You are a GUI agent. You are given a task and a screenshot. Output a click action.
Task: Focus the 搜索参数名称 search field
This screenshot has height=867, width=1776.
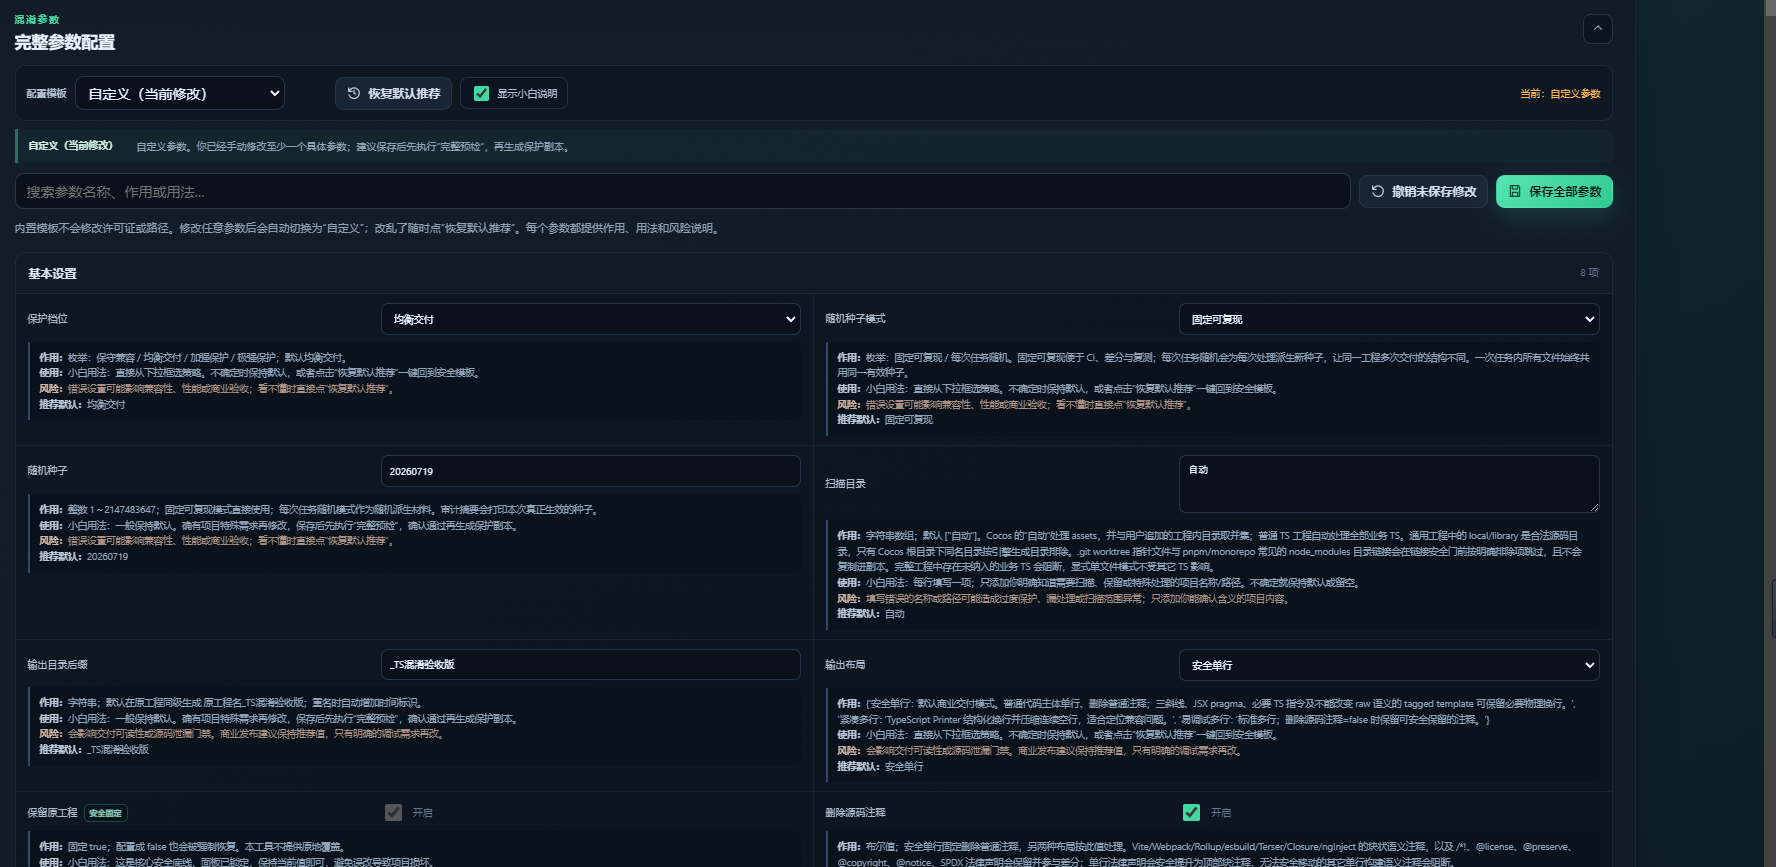click(682, 191)
